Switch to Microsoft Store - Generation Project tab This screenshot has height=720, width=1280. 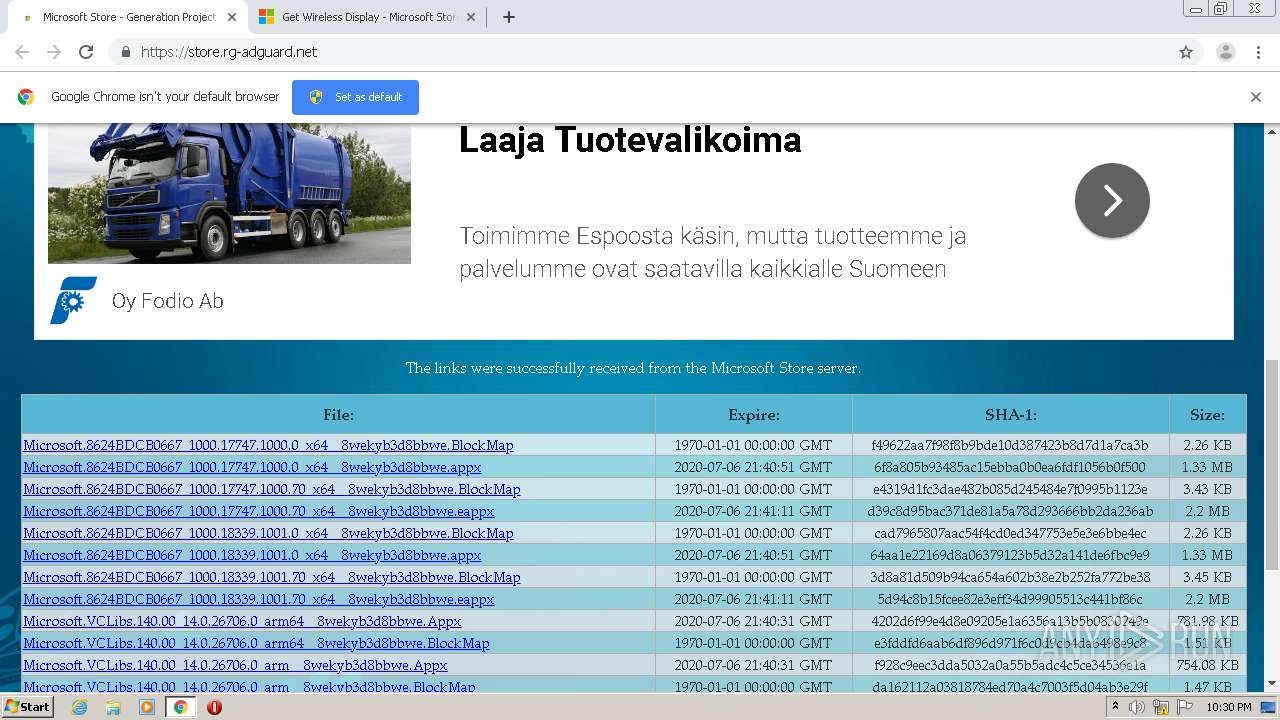click(129, 17)
